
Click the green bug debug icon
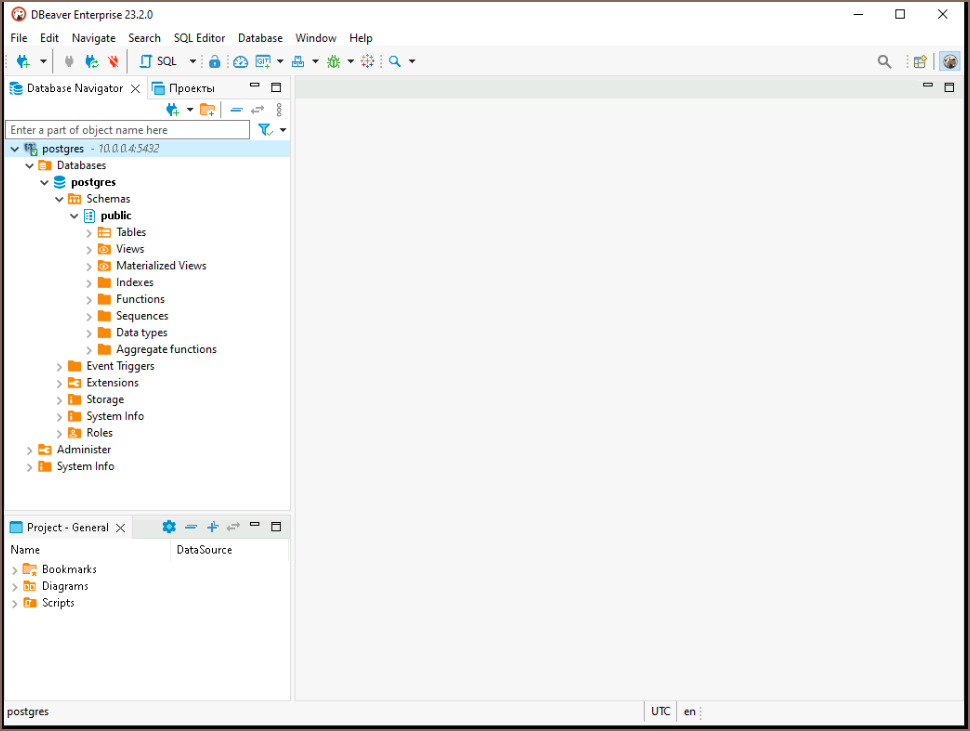pyautogui.click(x=333, y=61)
